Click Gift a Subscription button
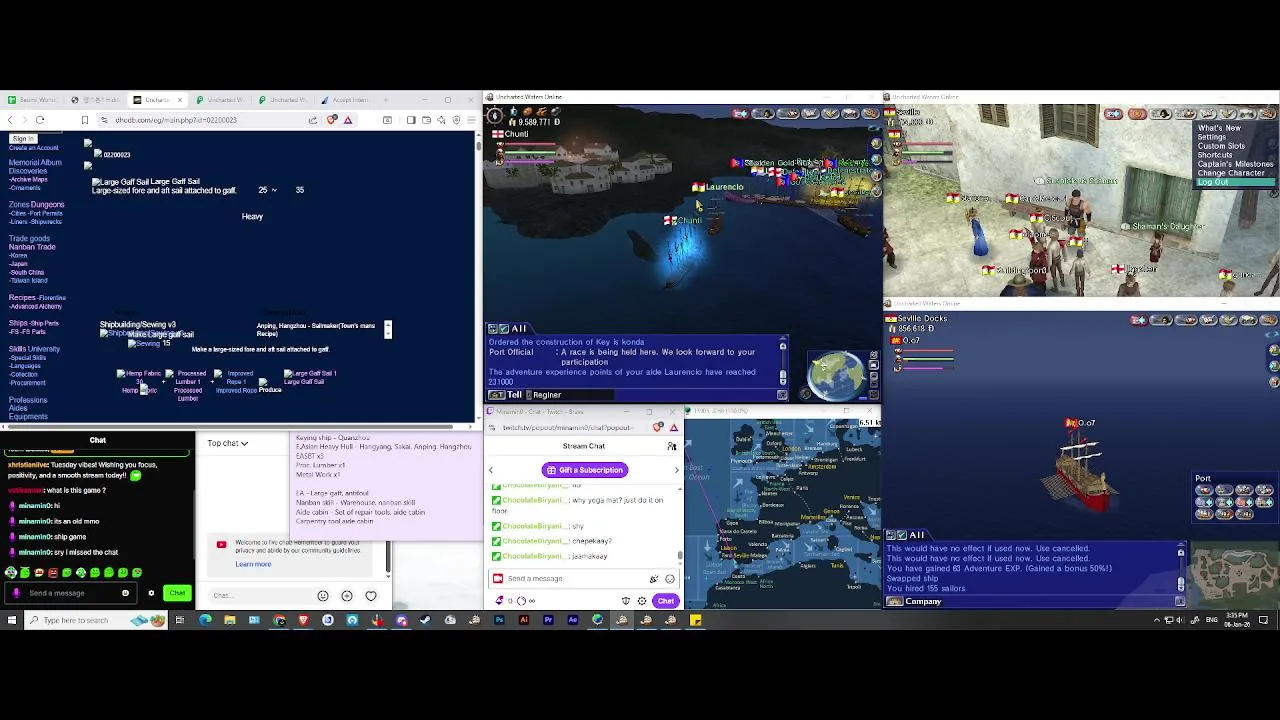 pyautogui.click(x=585, y=470)
